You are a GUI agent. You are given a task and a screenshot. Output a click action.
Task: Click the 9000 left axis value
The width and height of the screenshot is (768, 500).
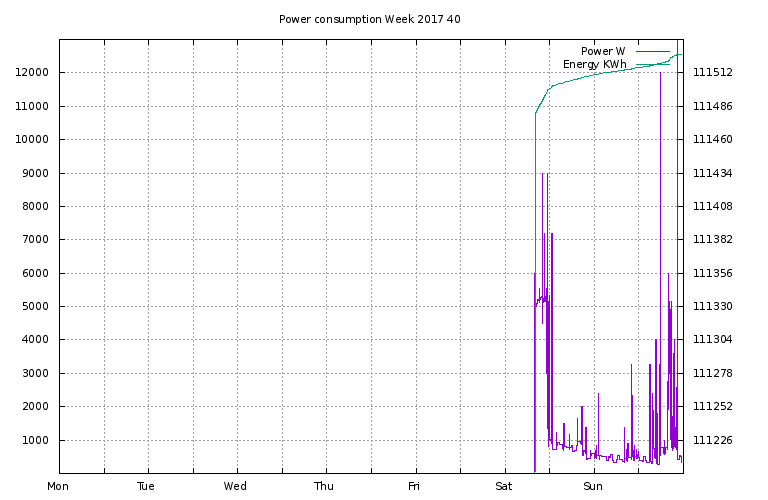35,173
